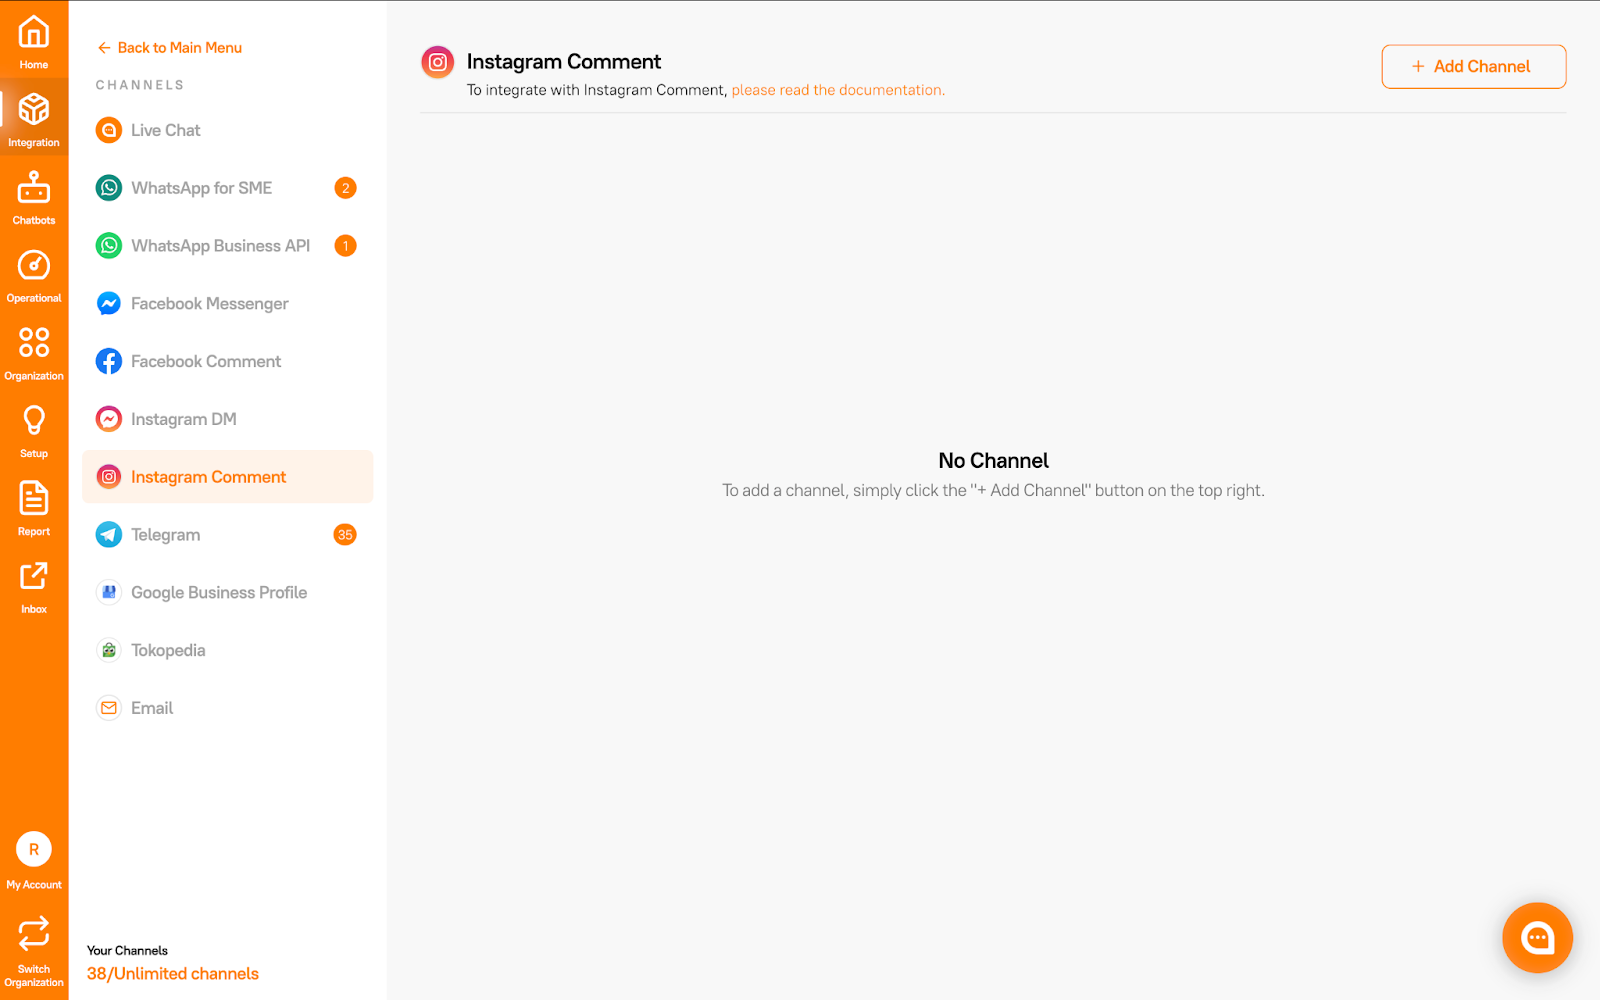Viewport: 1600px width, 1000px height.
Task: Click the Tokopedia icon
Action: point(109,650)
